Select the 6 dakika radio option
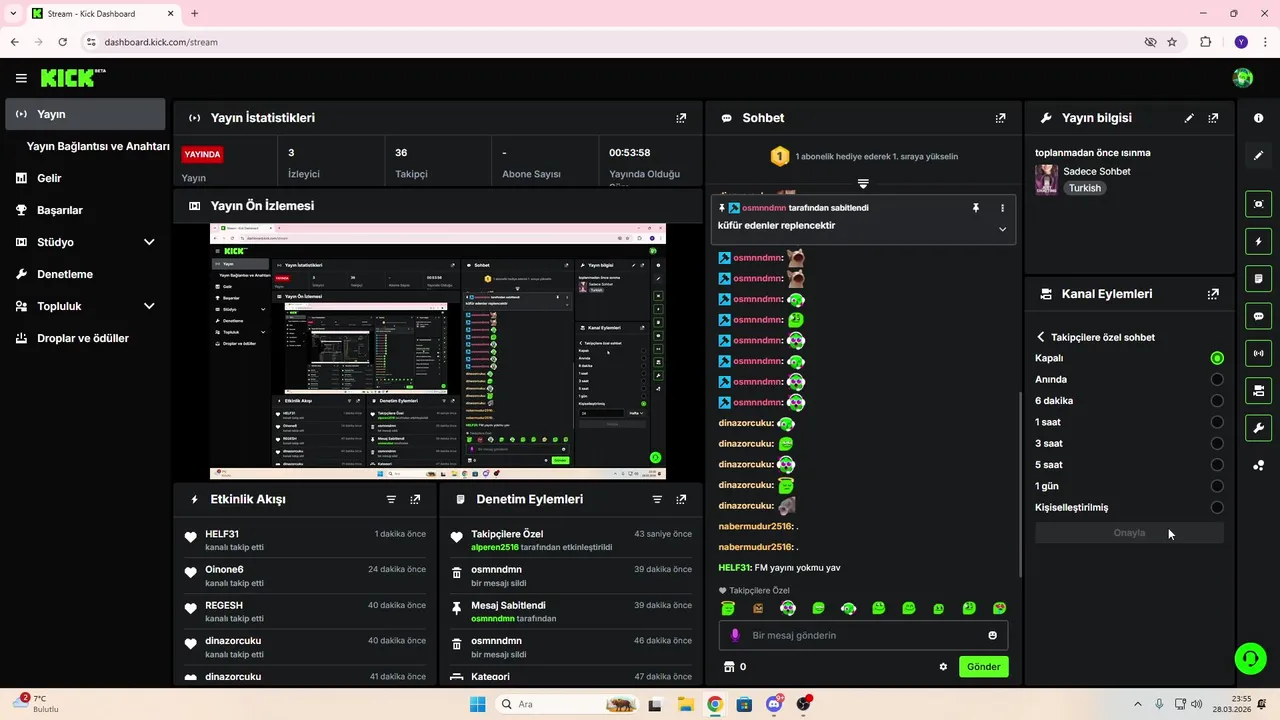The image size is (1280, 720). 1217,401
